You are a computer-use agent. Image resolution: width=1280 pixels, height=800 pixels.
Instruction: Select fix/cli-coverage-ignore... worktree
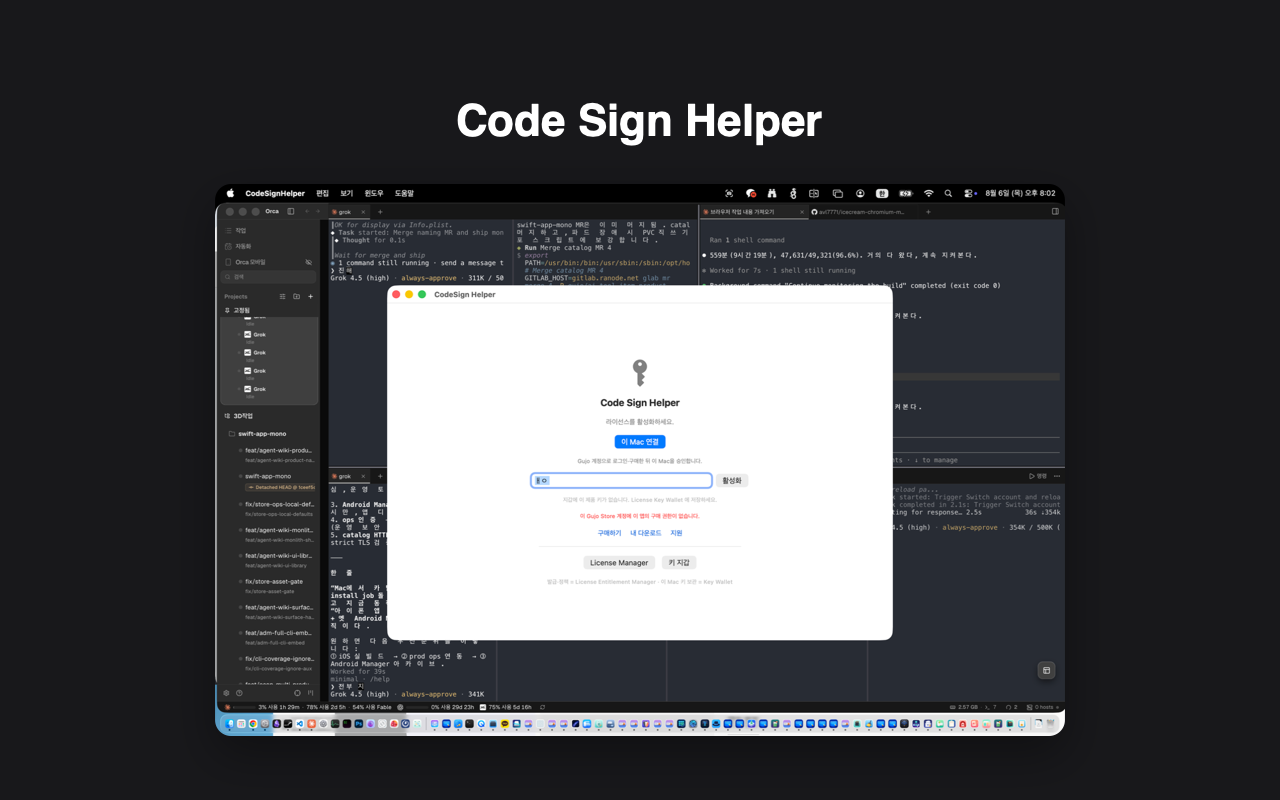point(275,663)
